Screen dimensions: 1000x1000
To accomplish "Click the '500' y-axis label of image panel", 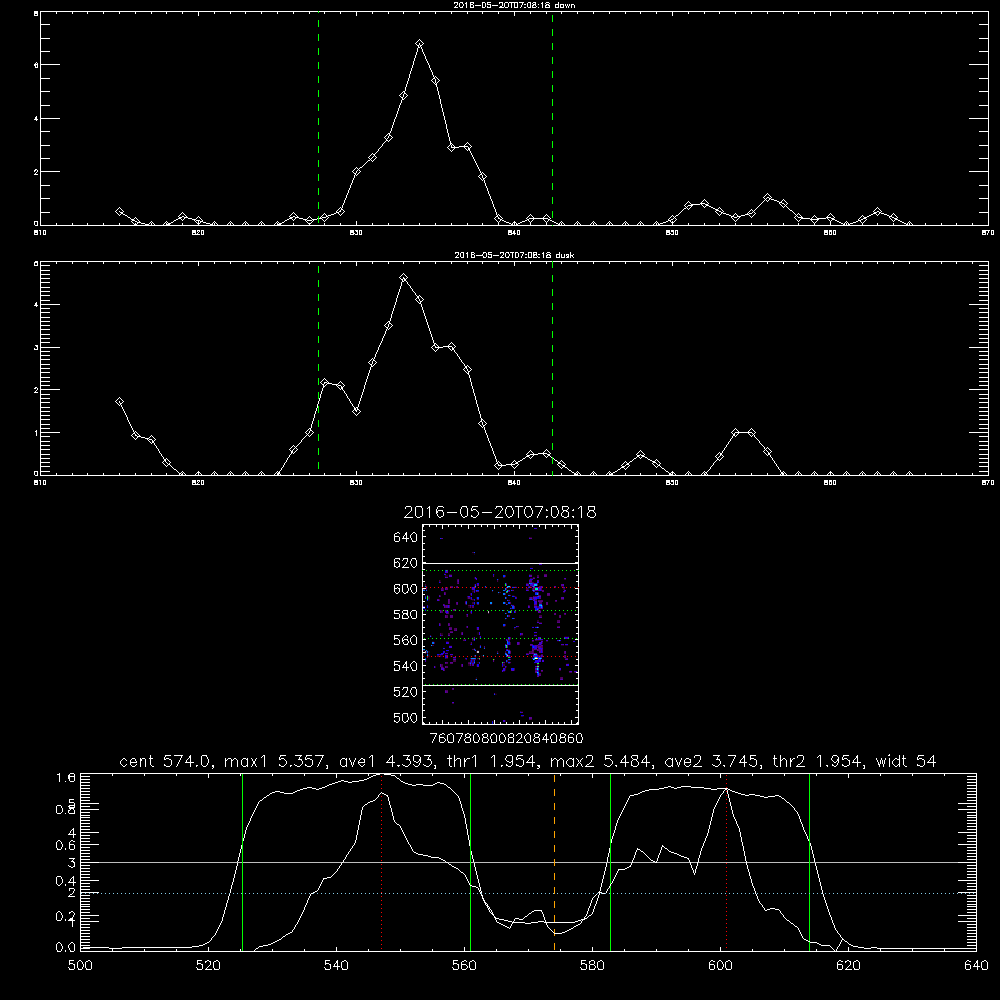I will tap(406, 717).
